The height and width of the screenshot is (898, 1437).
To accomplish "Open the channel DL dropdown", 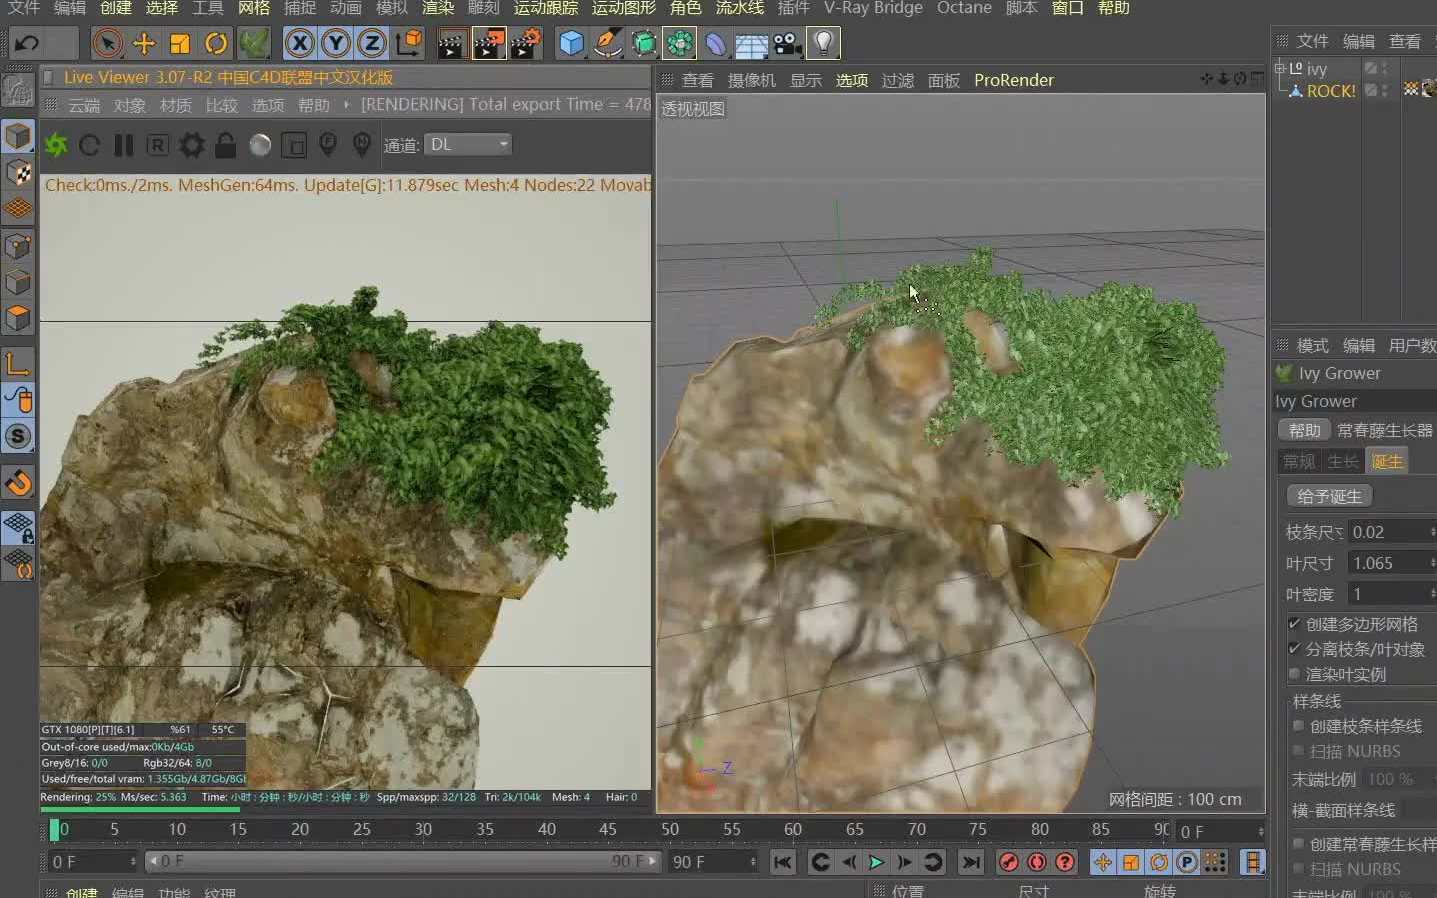I will pyautogui.click(x=468, y=145).
